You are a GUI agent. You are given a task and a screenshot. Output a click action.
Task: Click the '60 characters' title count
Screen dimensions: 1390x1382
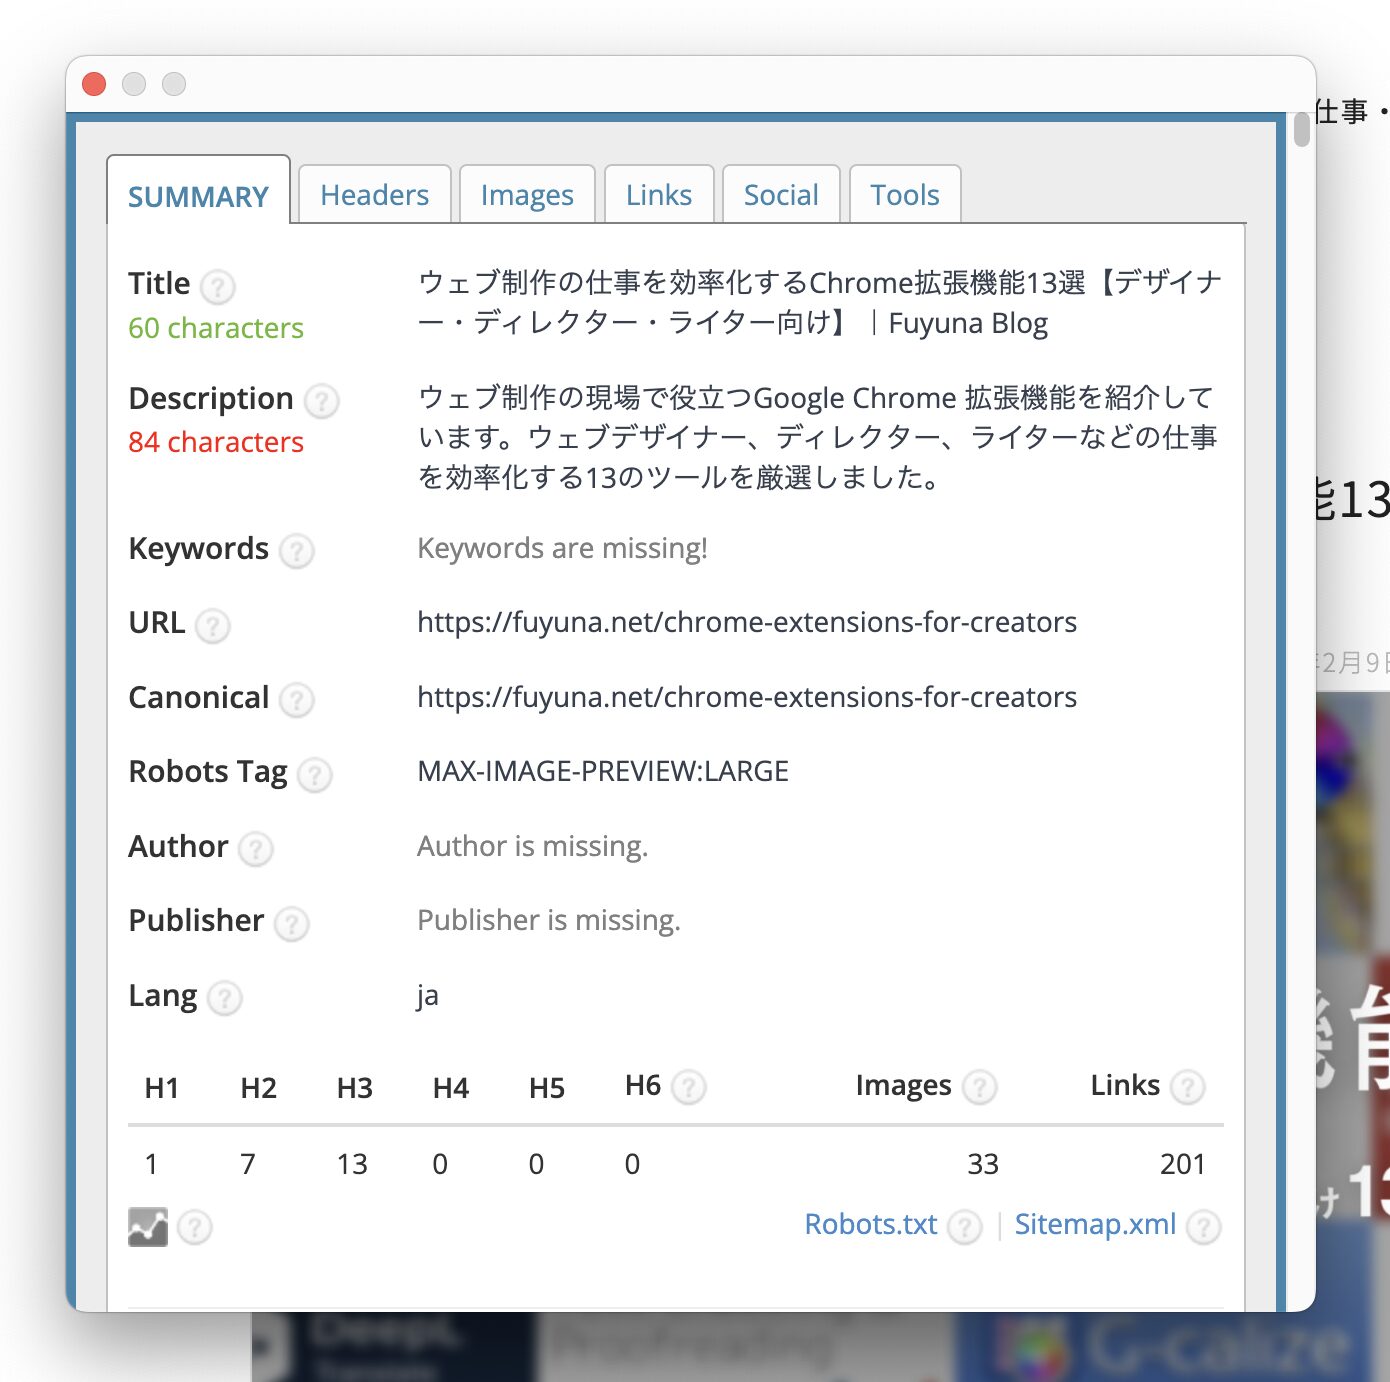[x=216, y=328]
